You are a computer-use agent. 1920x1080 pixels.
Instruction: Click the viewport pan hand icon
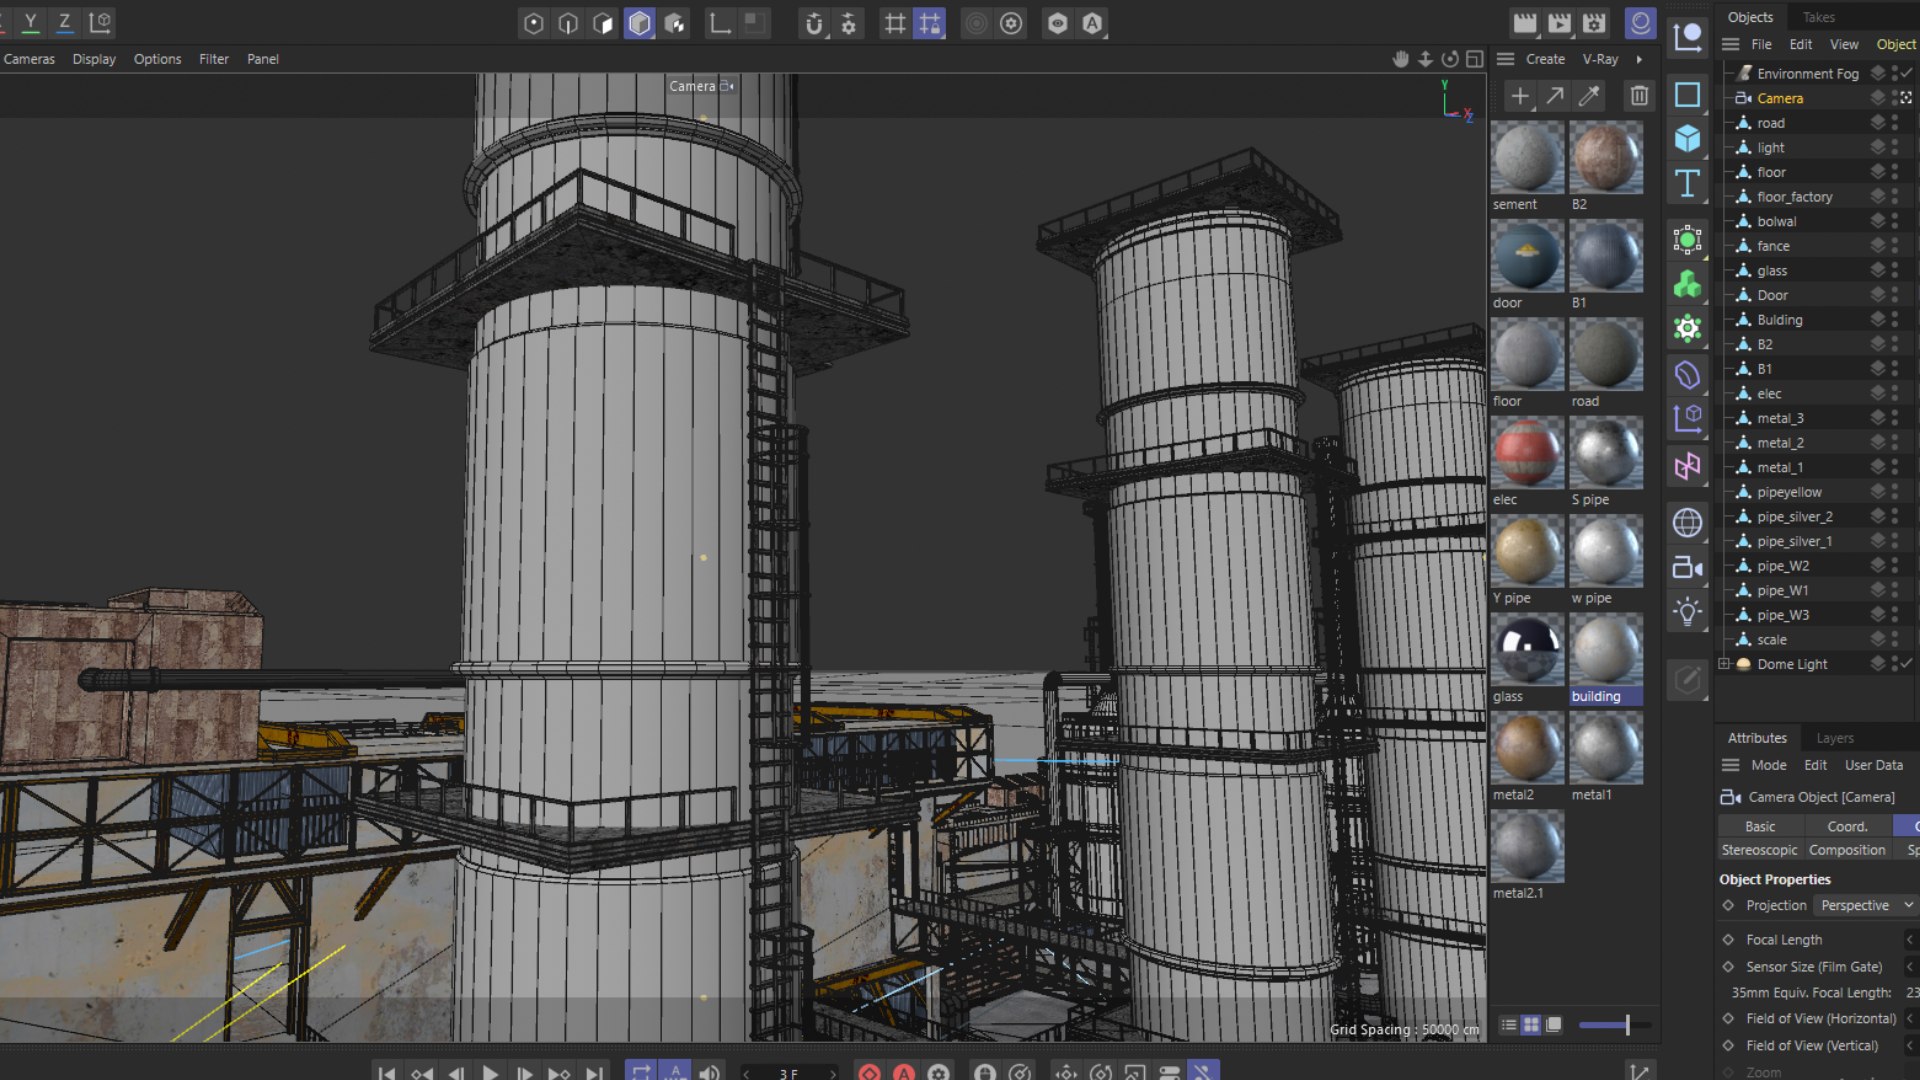click(x=1400, y=59)
